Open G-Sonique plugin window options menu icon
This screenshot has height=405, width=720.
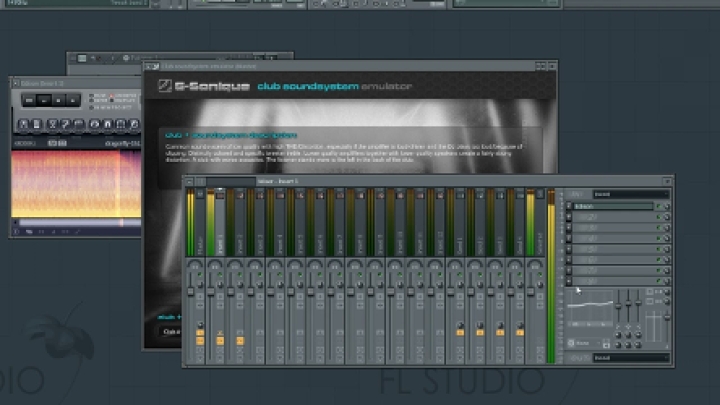(149, 67)
